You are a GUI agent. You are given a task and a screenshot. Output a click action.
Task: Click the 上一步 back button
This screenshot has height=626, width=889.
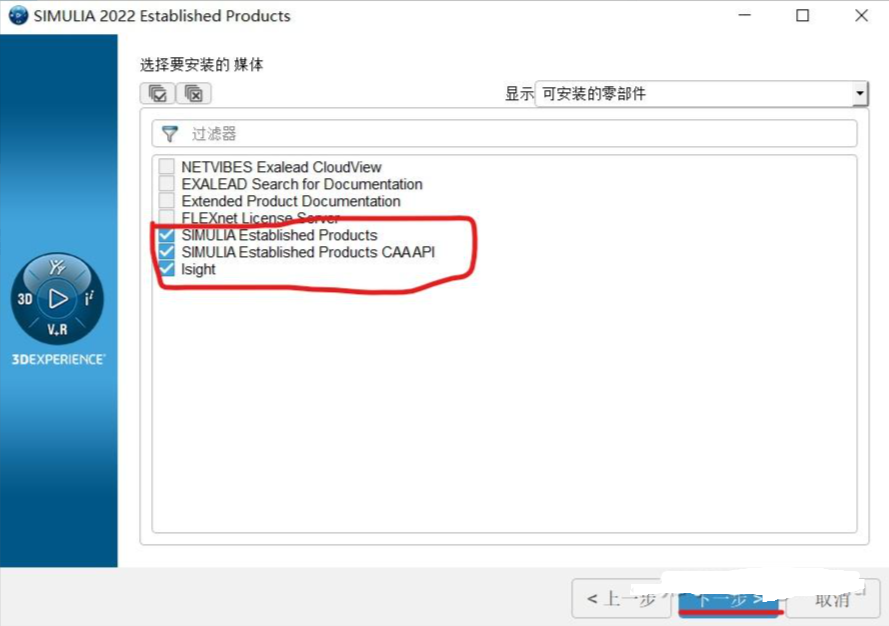point(622,598)
